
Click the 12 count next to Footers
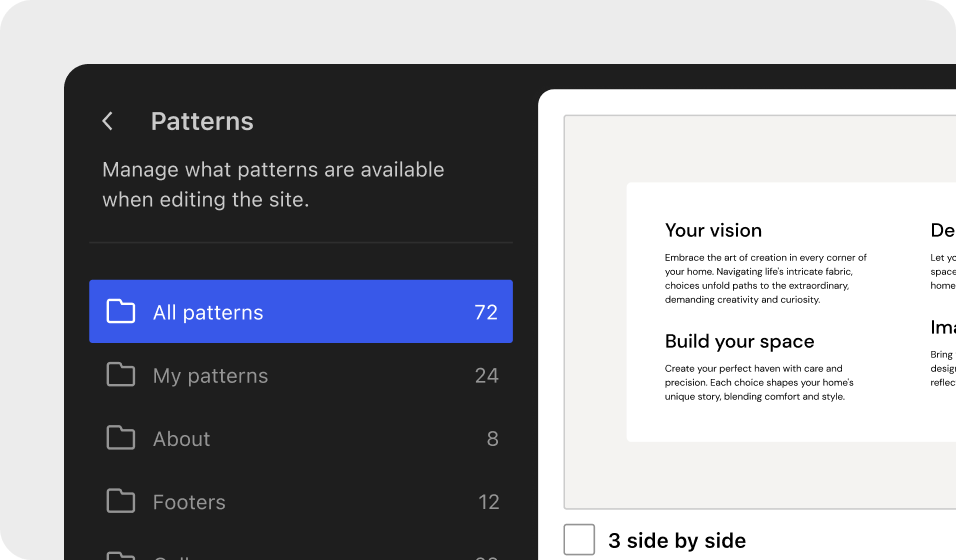488,502
